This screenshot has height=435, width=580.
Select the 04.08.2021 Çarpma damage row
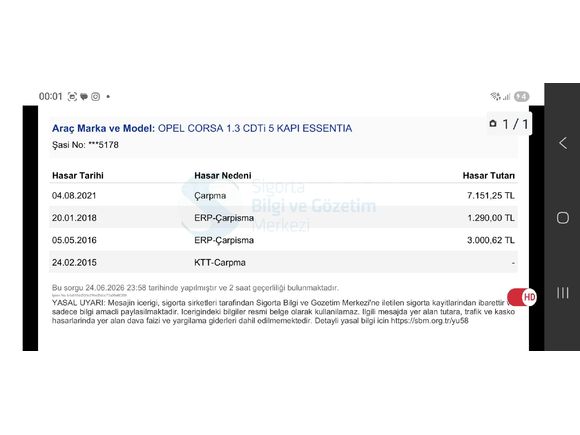[283, 195]
